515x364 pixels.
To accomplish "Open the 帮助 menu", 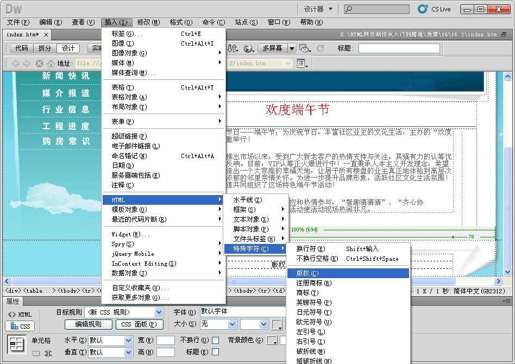I will (x=311, y=22).
